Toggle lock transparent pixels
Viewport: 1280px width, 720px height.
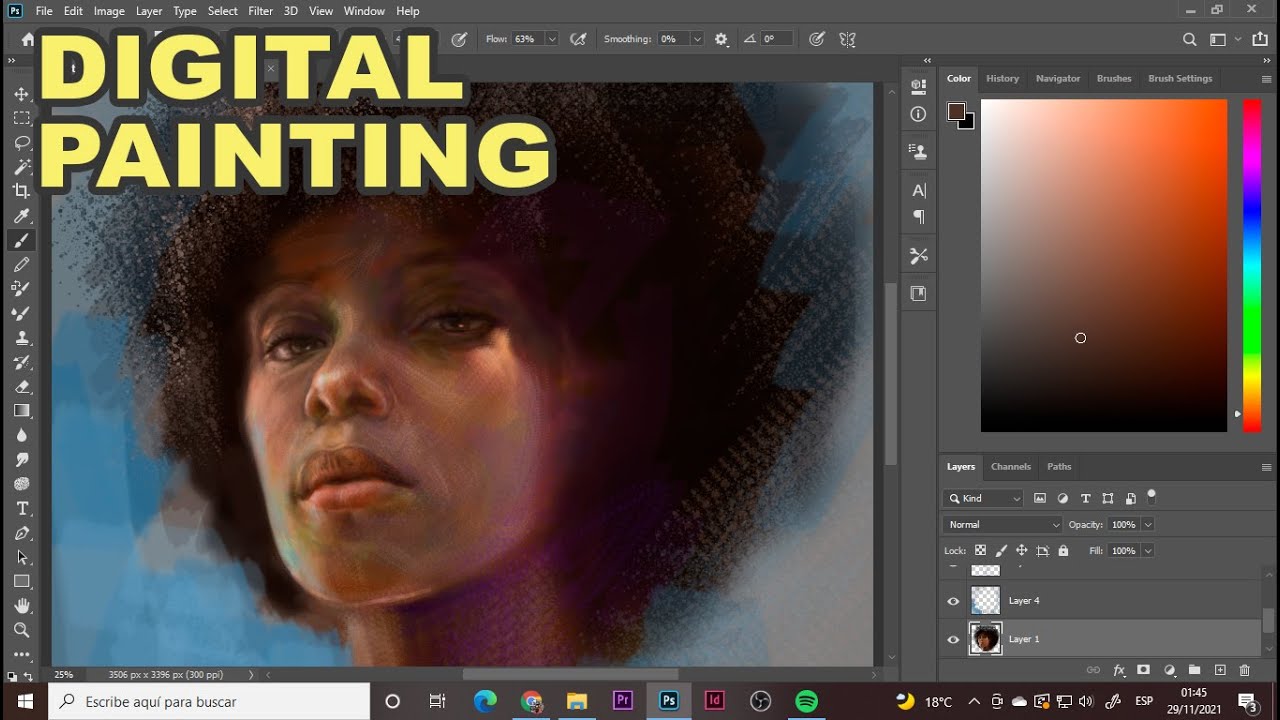click(x=980, y=550)
